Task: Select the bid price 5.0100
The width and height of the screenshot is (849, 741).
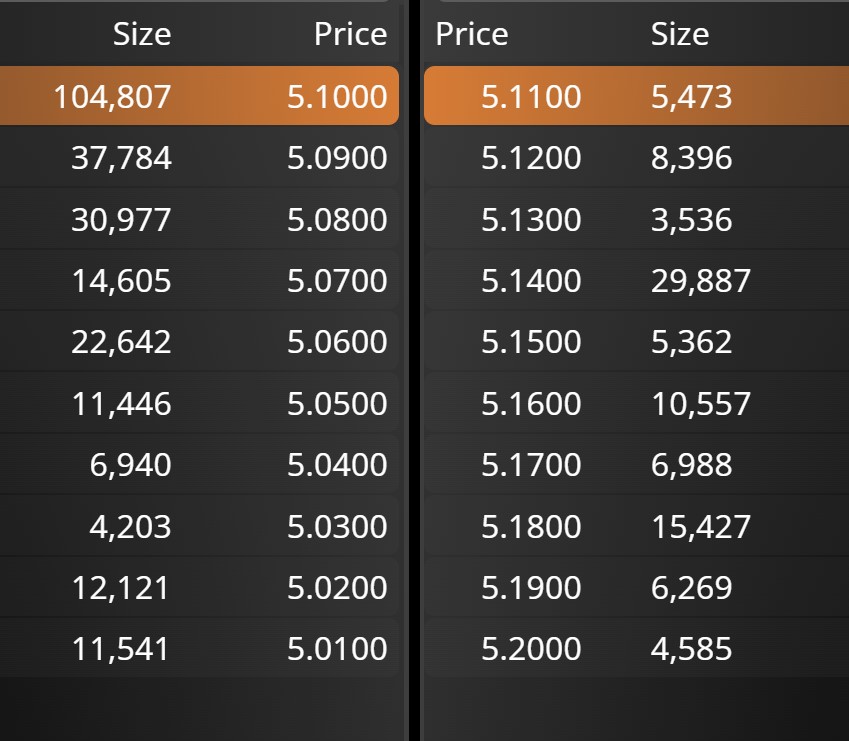Action: 337,649
